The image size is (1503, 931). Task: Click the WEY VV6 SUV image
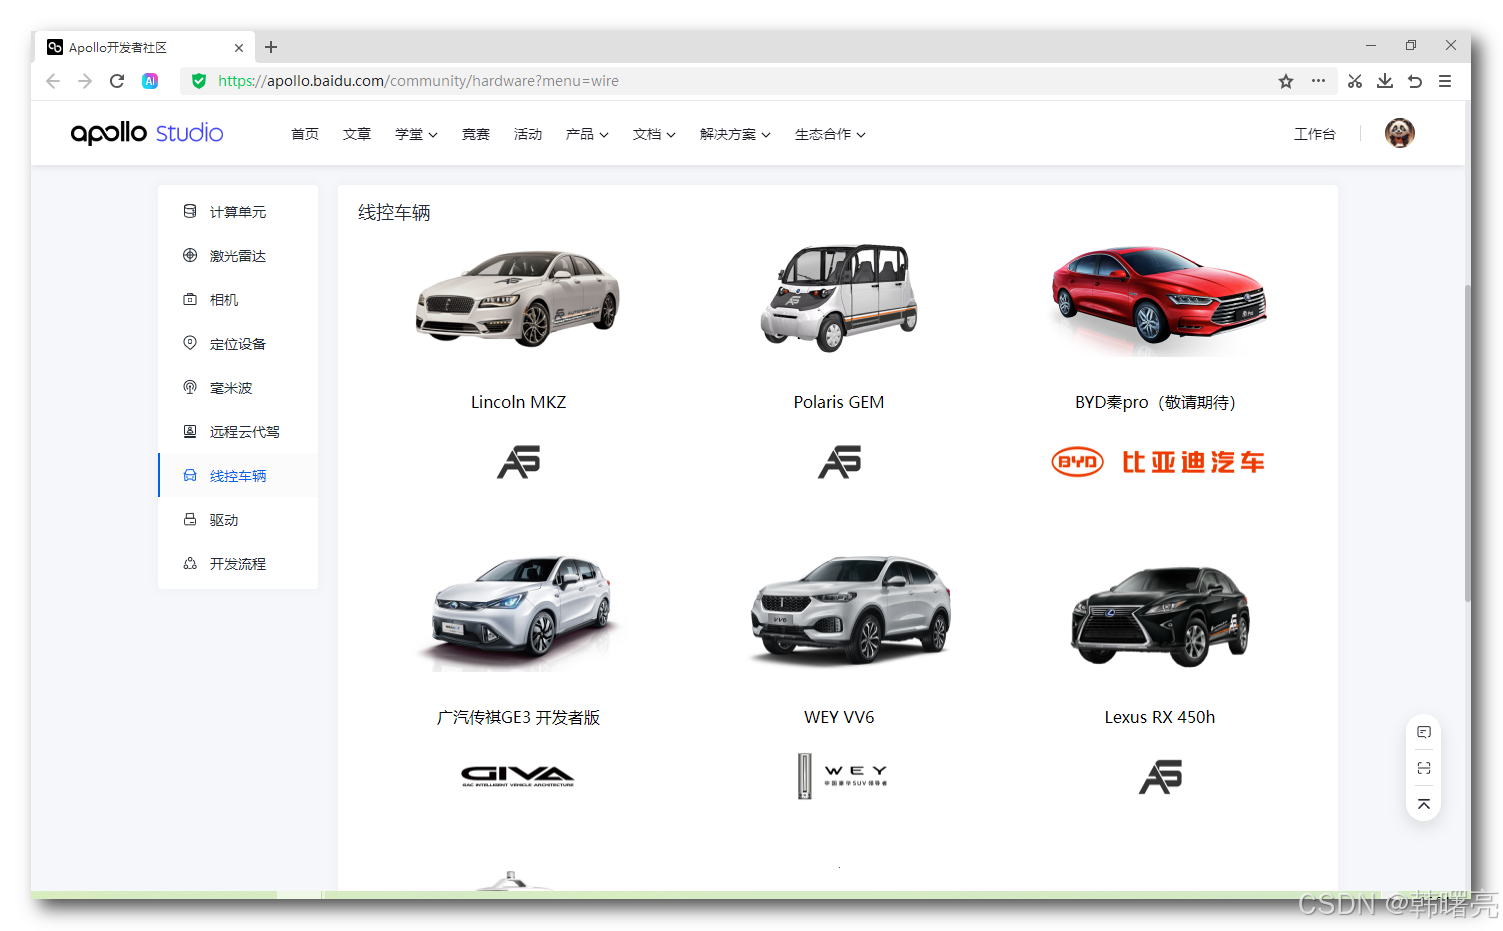coord(850,610)
